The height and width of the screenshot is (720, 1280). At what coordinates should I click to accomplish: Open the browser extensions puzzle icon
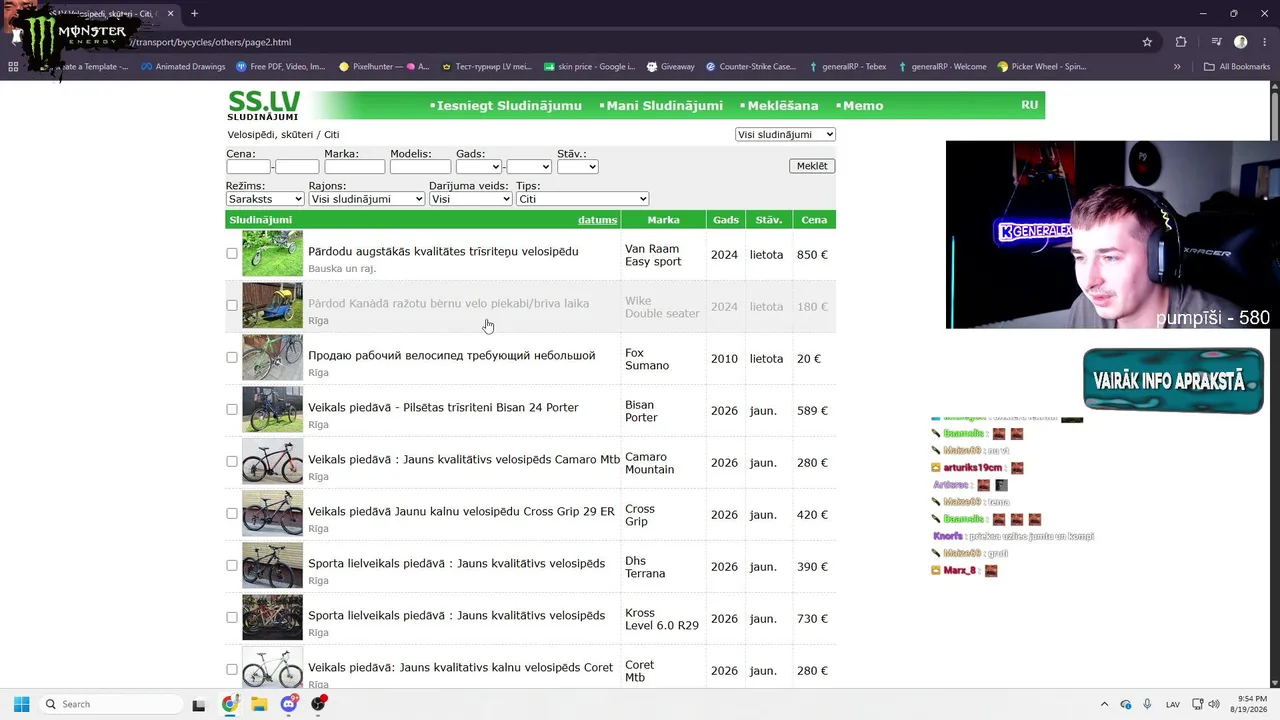[x=1181, y=42]
